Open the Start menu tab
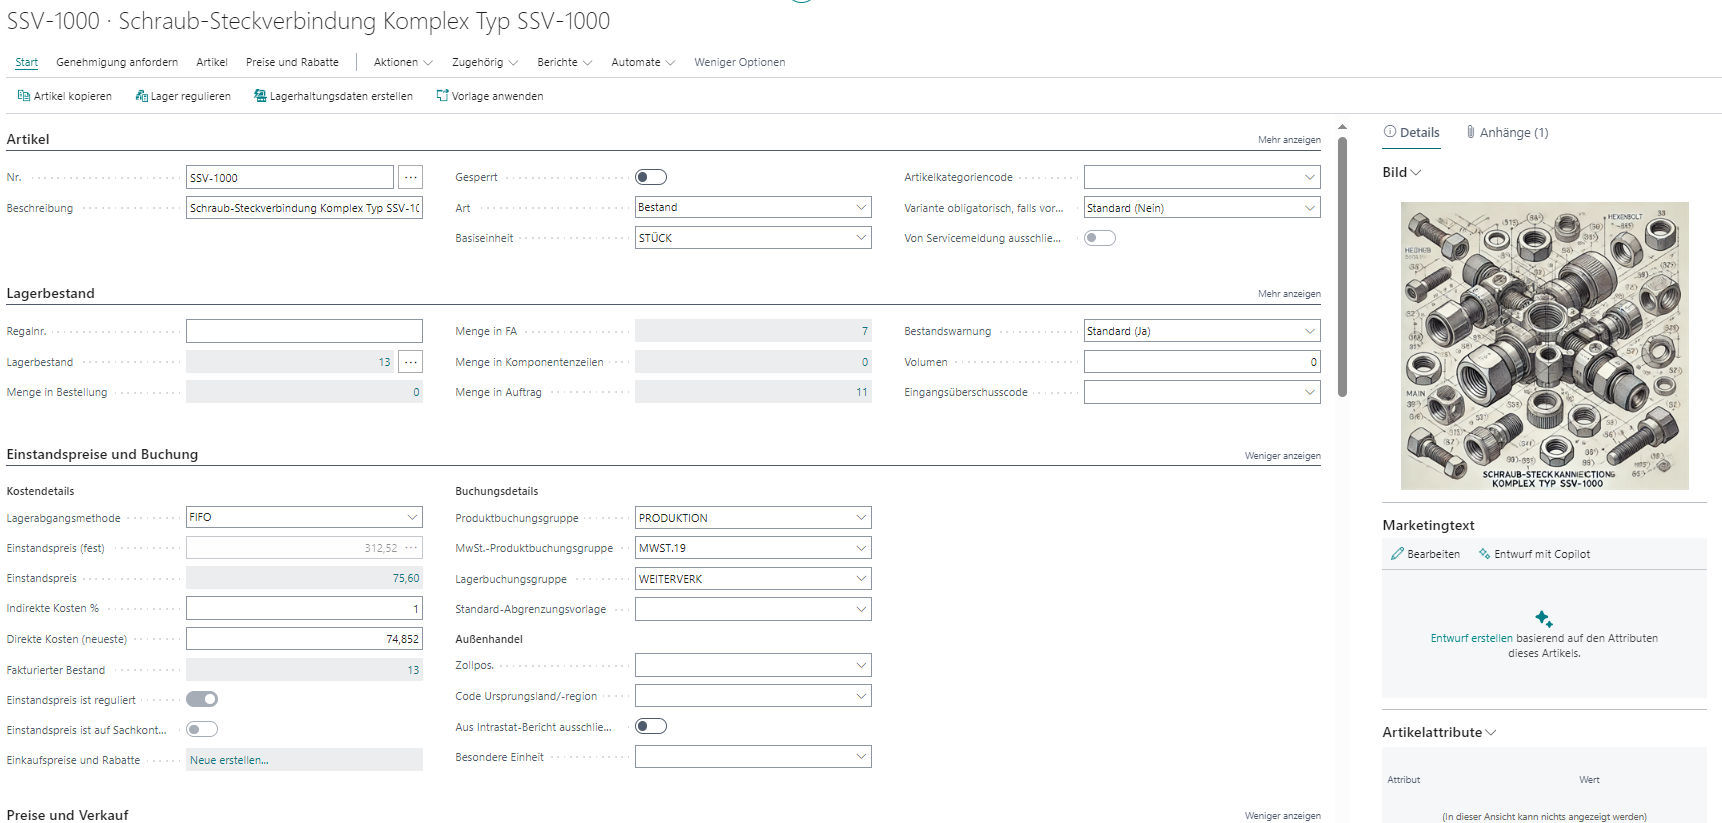This screenshot has width=1722, height=823. 27,62
